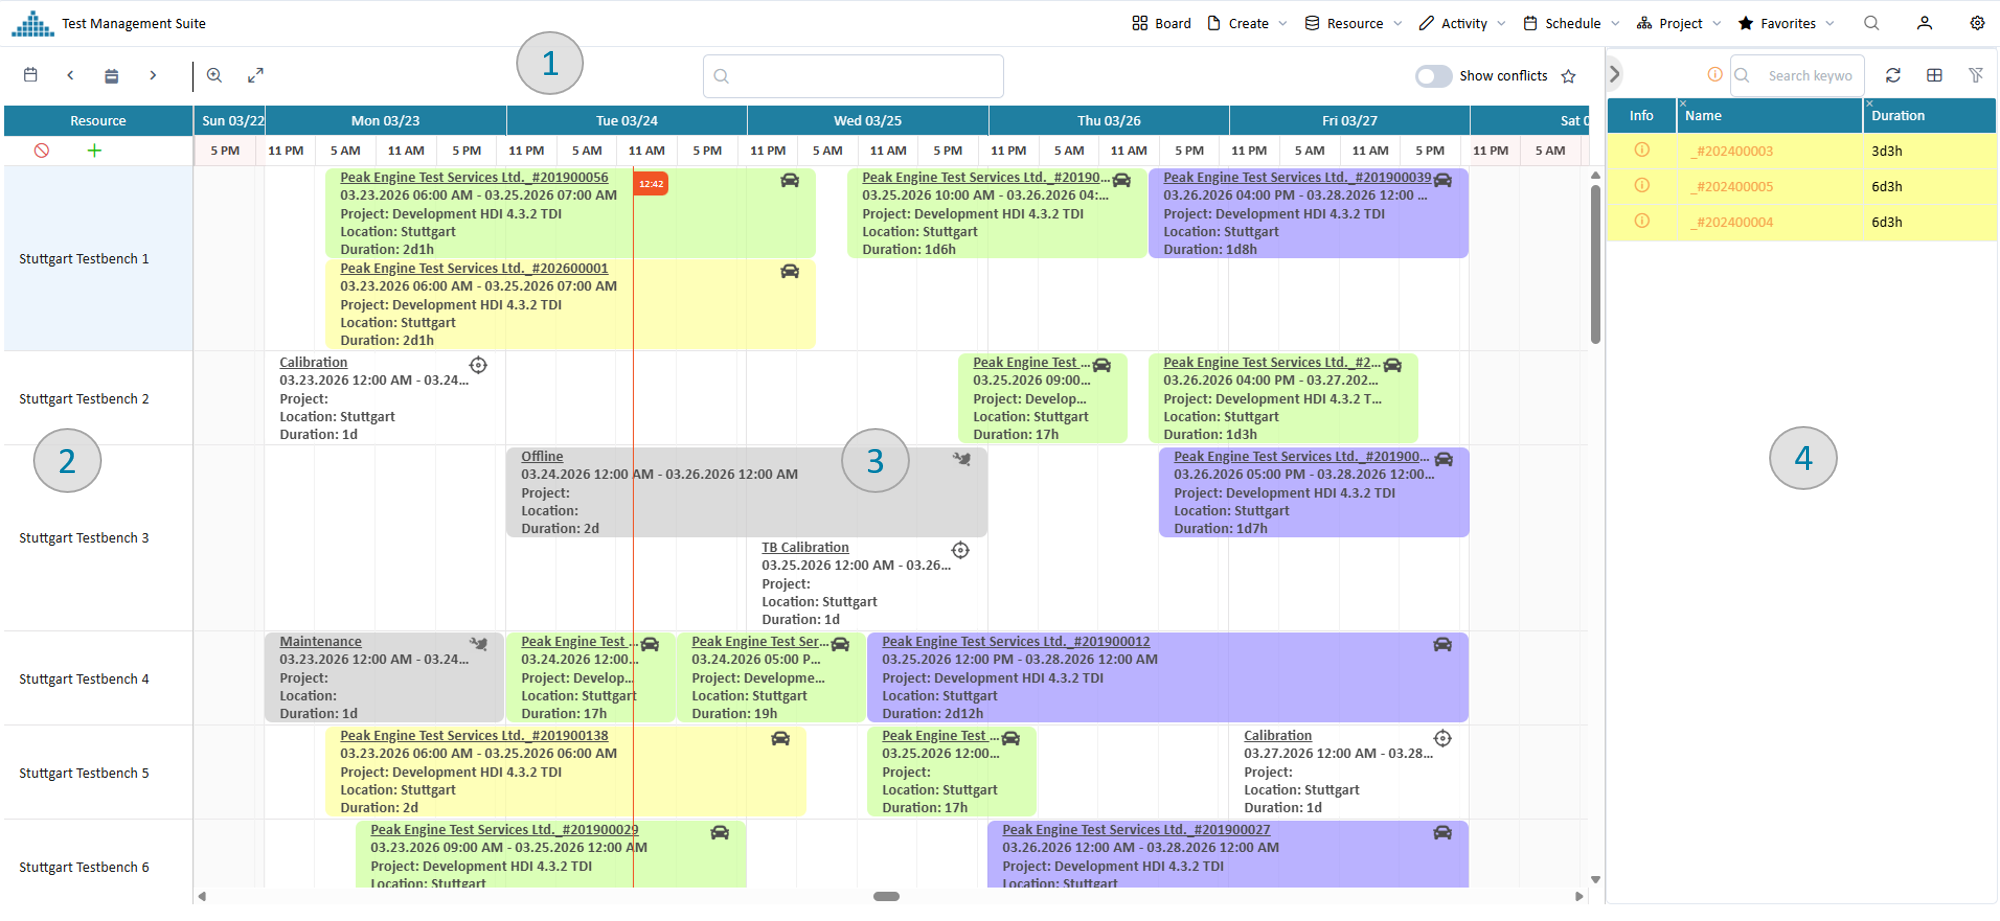Save view with star icon near Show conflicts
Screen dimensions: 2000x921
point(1568,76)
